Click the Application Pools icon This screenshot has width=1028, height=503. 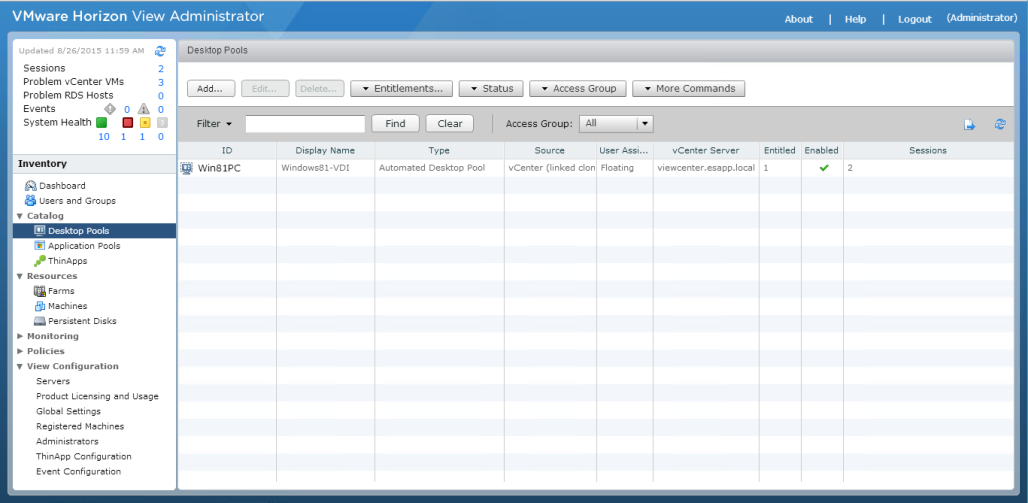39,246
